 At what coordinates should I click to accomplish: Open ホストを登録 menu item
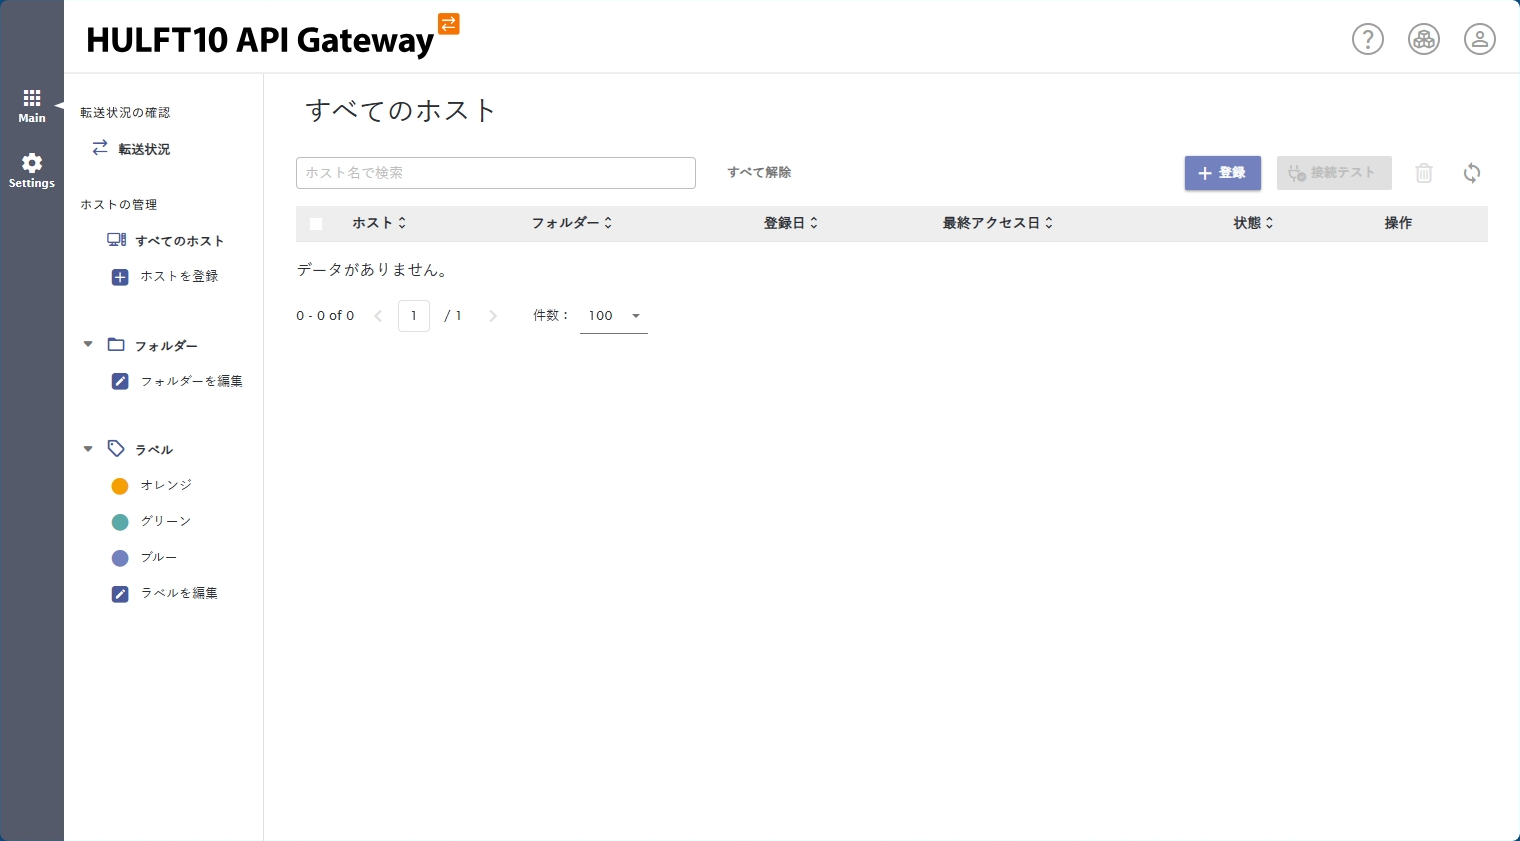coord(179,276)
